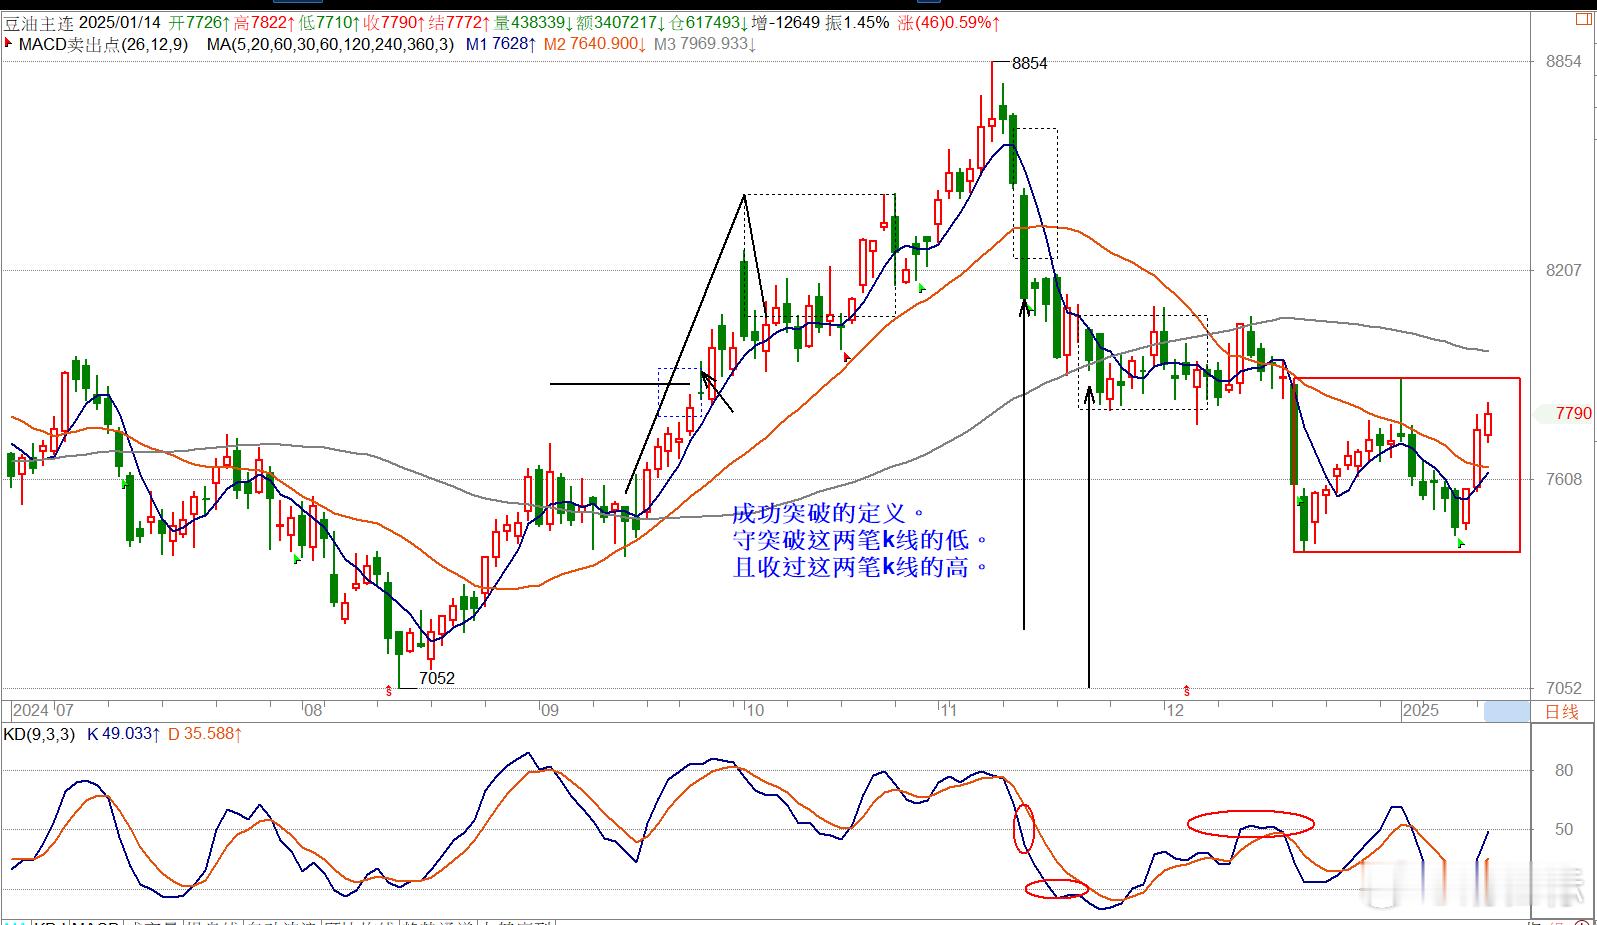The image size is (1597, 925).
Task: Click the 09 month marker on time axis
Action: tap(549, 711)
